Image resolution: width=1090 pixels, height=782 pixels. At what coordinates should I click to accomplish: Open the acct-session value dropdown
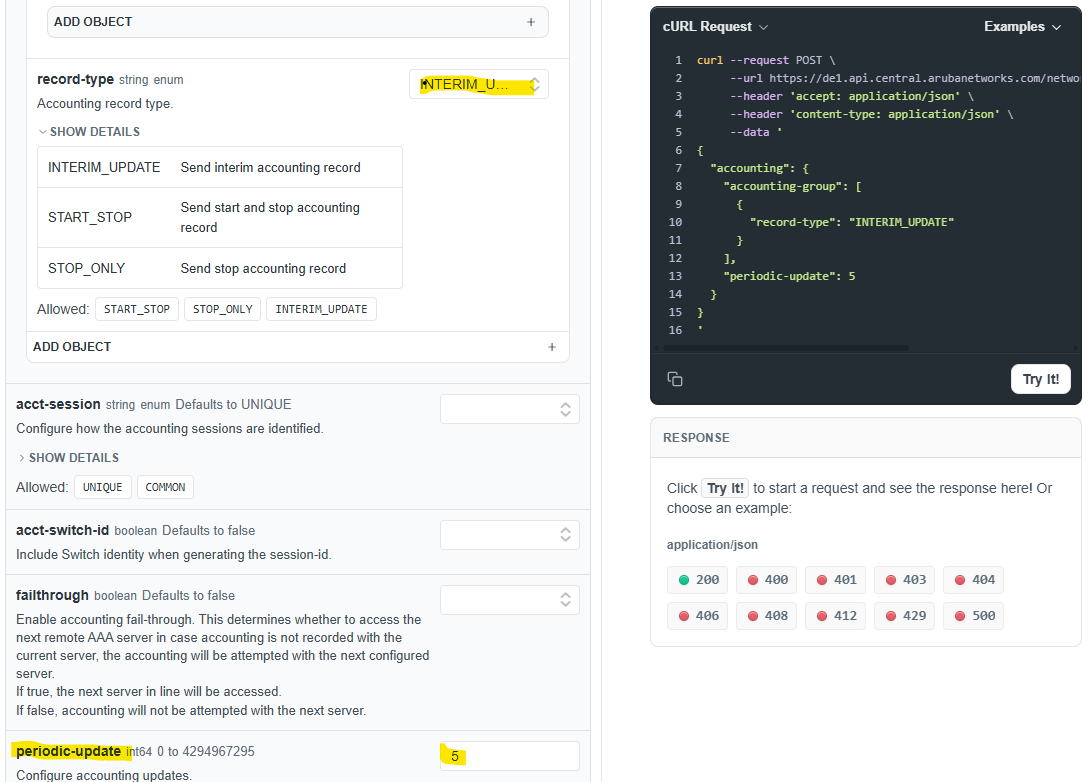(x=510, y=409)
